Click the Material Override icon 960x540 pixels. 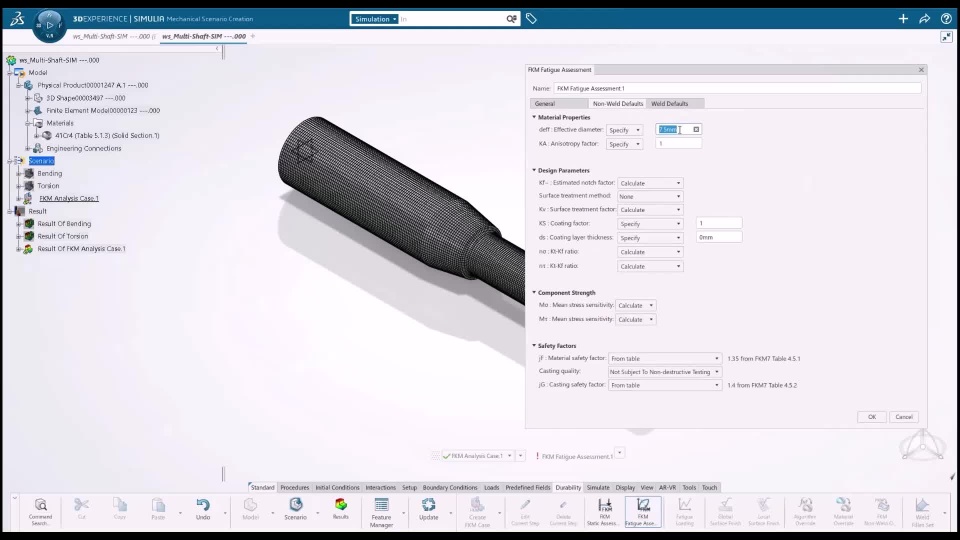click(844, 505)
